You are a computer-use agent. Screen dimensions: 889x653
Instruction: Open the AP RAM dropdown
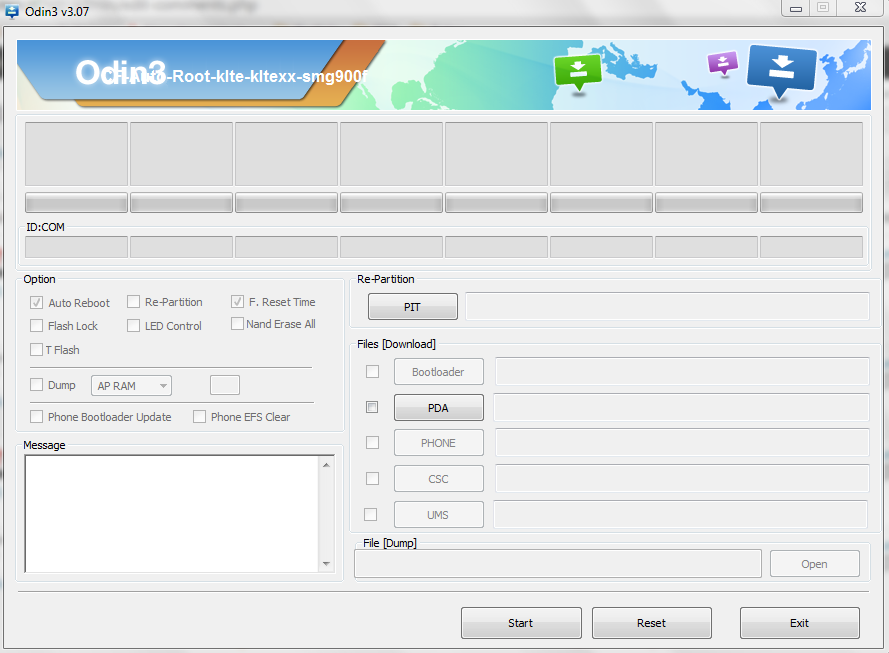[131, 385]
